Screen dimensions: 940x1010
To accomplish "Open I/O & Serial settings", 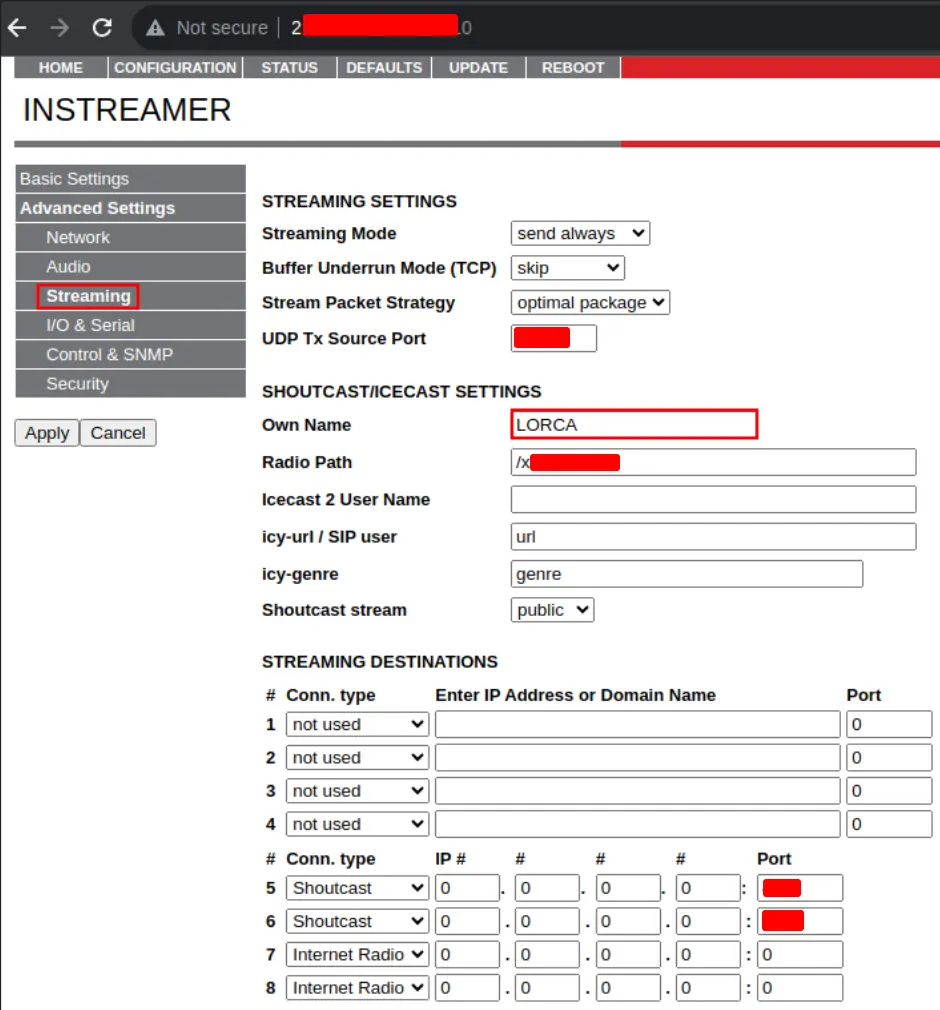I will click(131, 325).
